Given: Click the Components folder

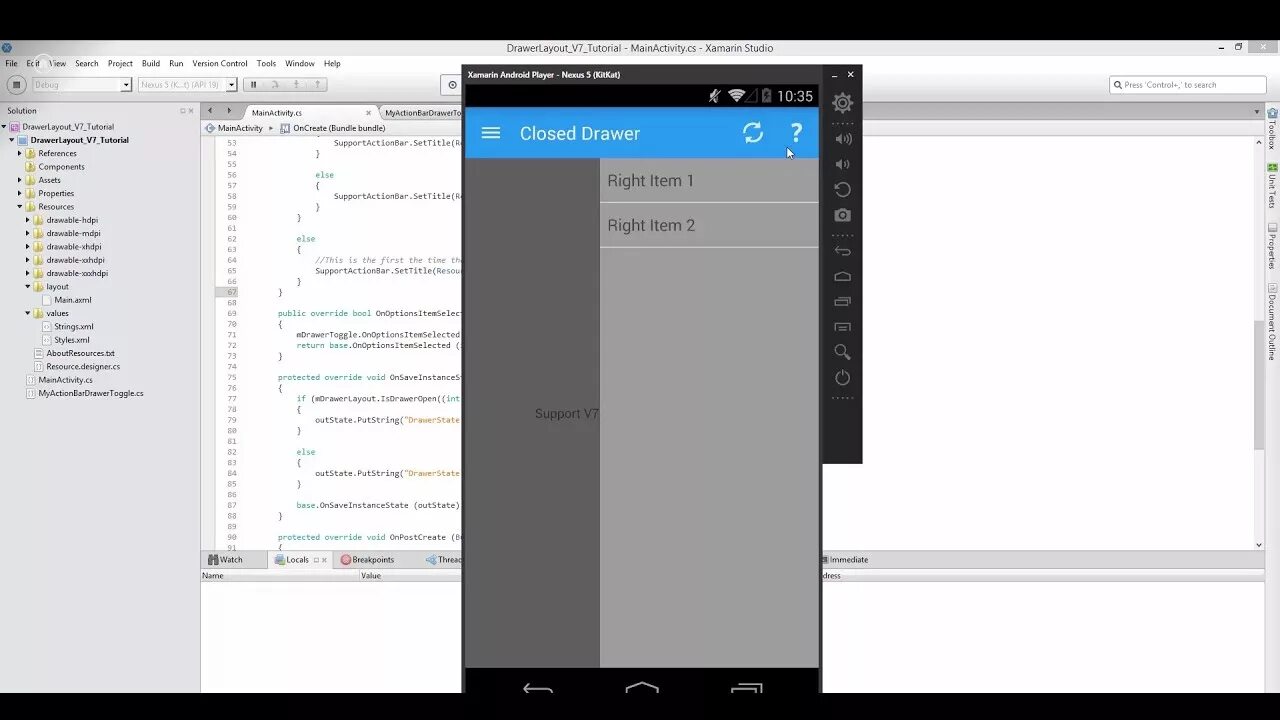Looking at the screenshot, I should pos(61,167).
